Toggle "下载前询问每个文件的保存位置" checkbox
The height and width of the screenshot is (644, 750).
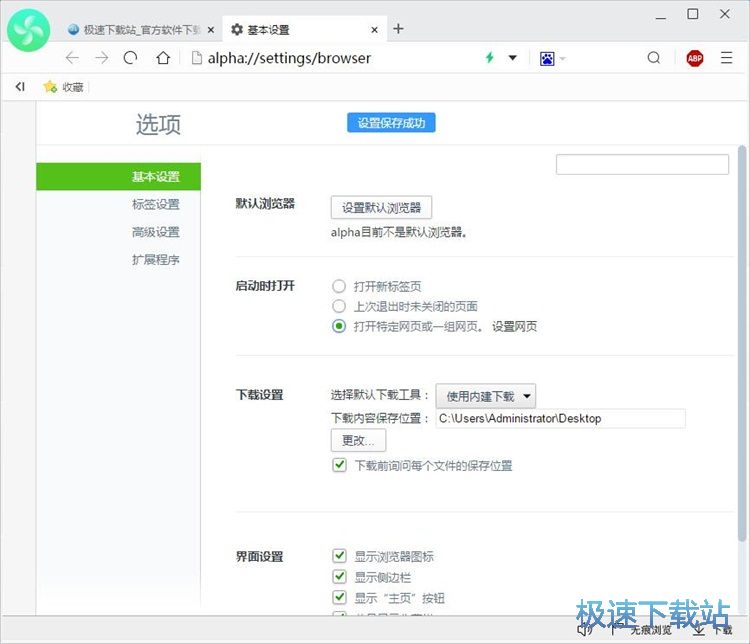coord(339,466)
